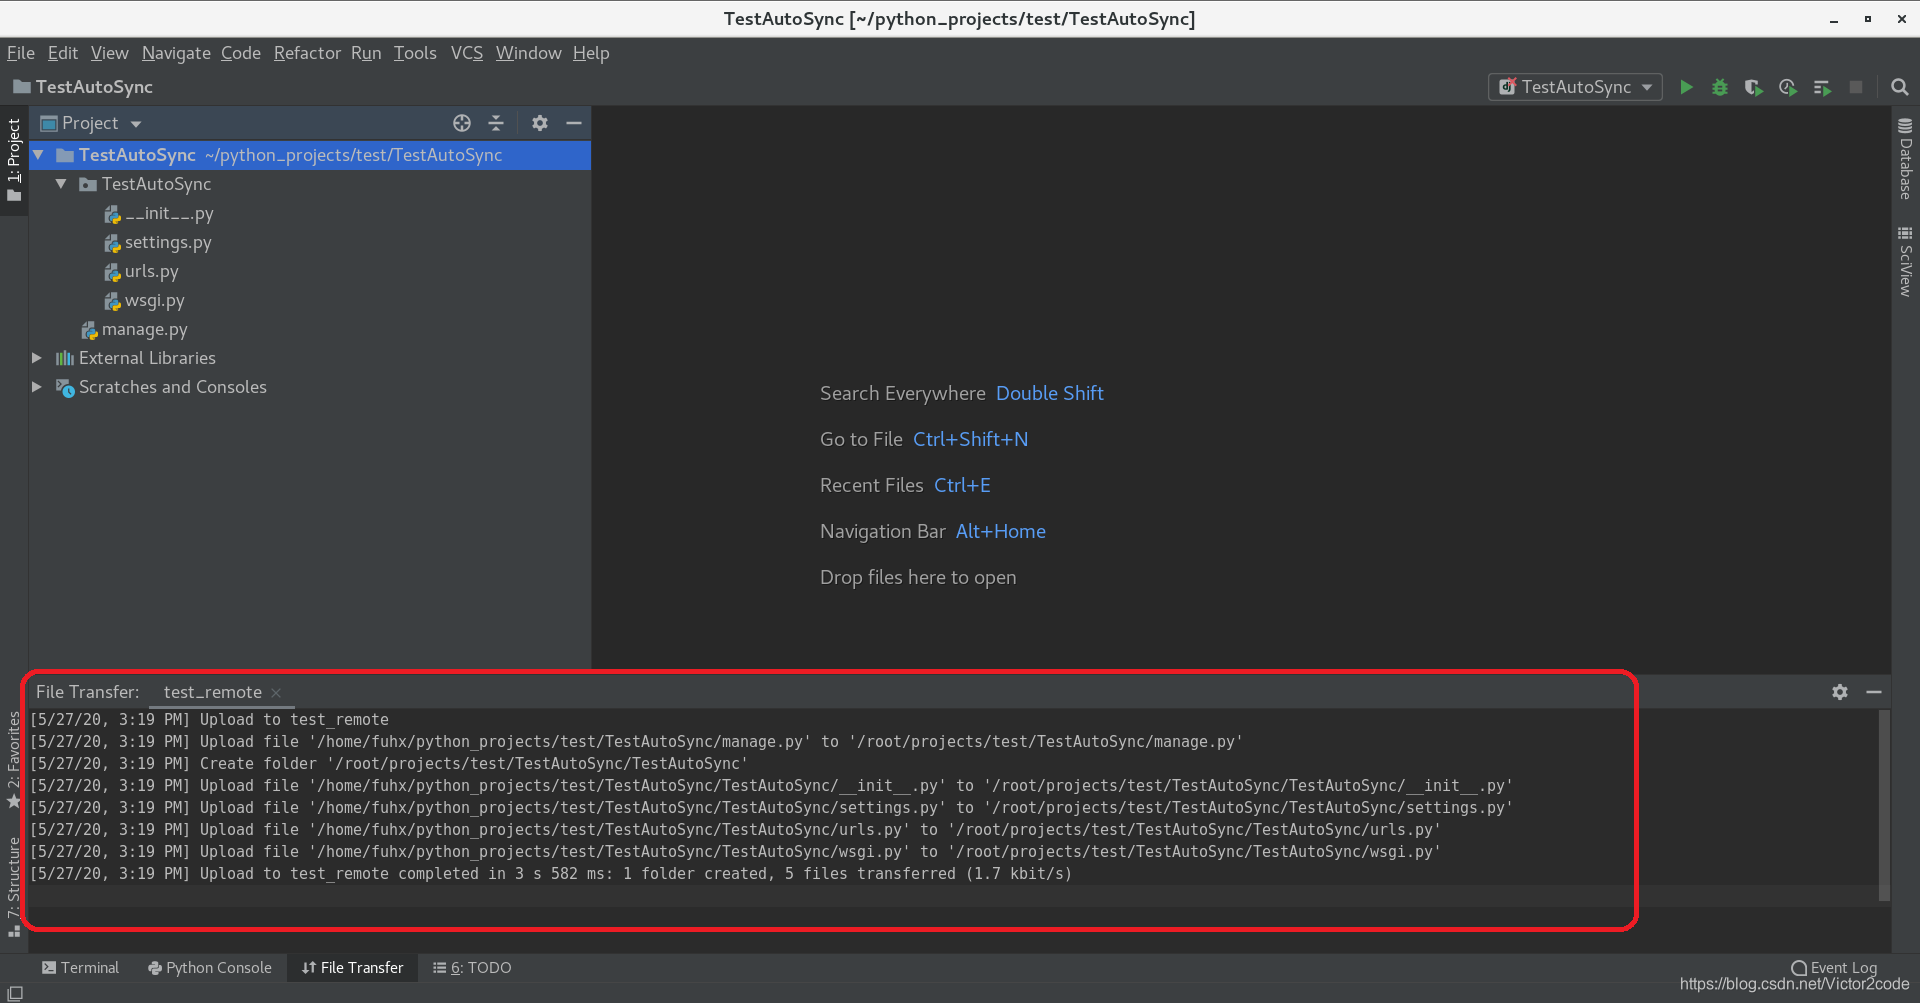The width and height of the screenshot is (1920, 1003).
Task: Select the File Transfer tool tab
Action: [x=352, y=968]
